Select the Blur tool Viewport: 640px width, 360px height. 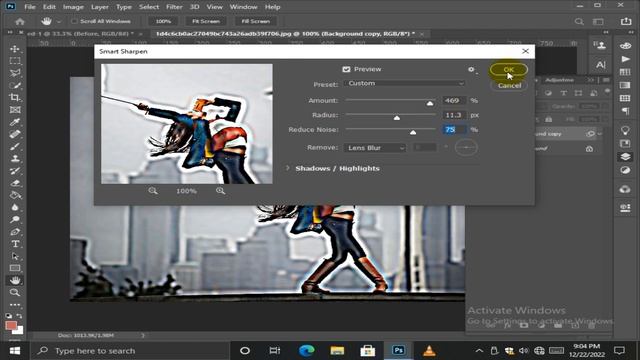(15, 207)
